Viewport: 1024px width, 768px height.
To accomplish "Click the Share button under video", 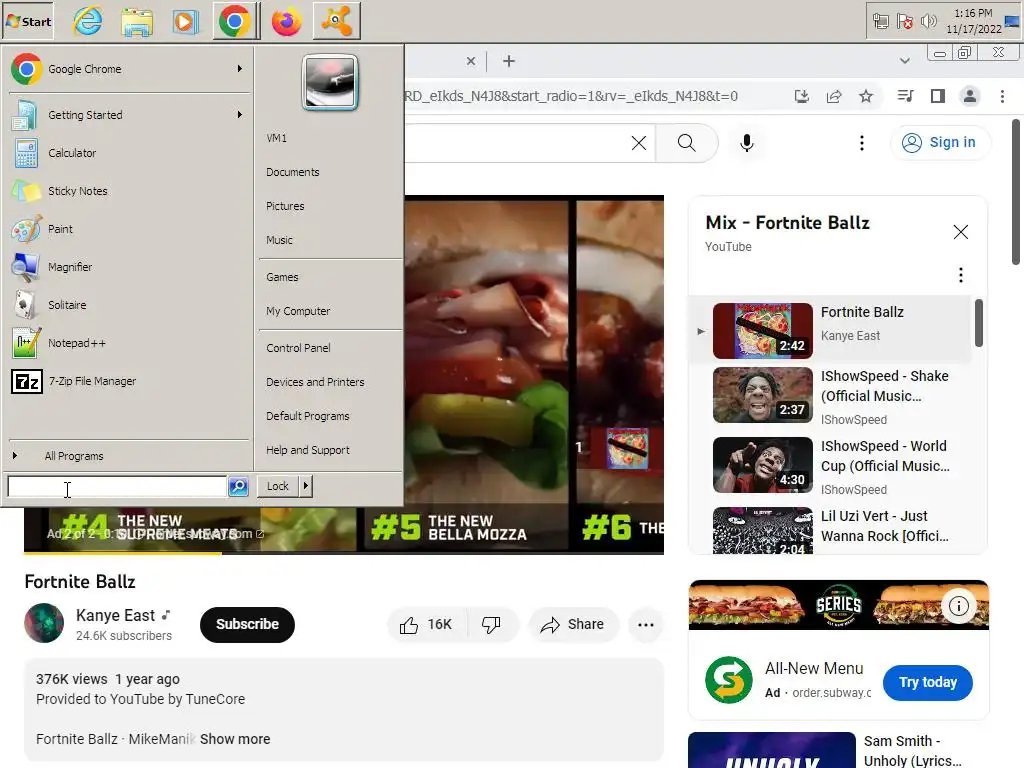I will coord(573,625).
